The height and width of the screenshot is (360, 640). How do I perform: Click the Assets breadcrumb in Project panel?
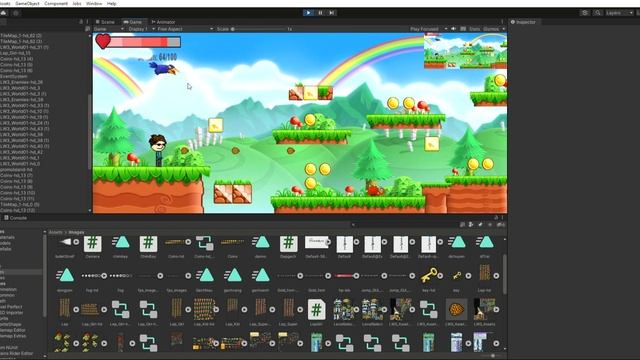[56, 232]
